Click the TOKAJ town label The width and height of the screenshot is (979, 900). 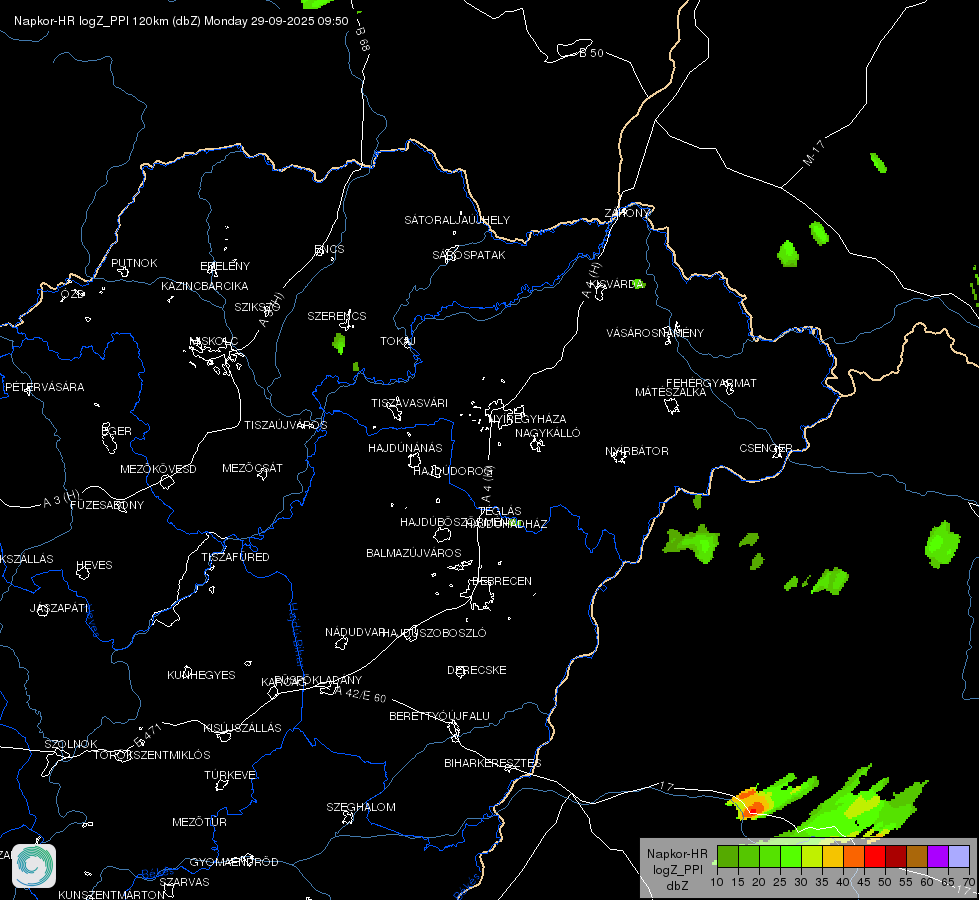398,341
